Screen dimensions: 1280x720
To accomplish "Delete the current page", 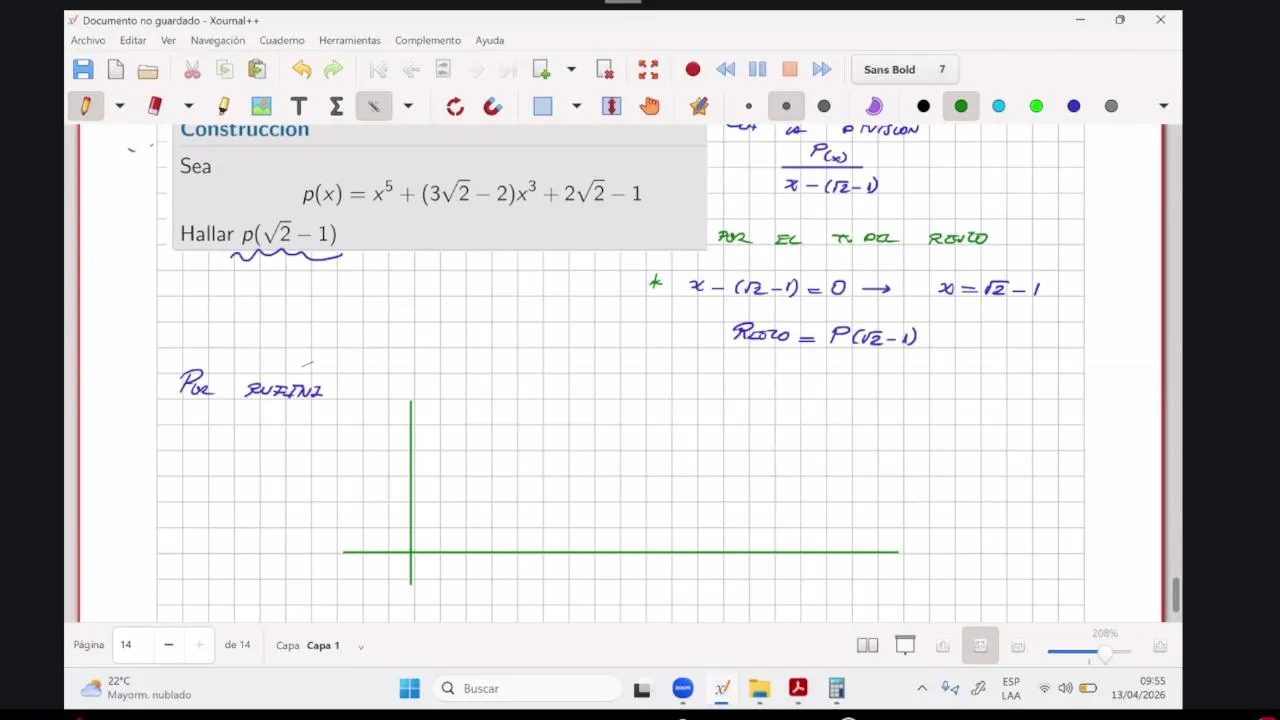I will click(605, 69).
